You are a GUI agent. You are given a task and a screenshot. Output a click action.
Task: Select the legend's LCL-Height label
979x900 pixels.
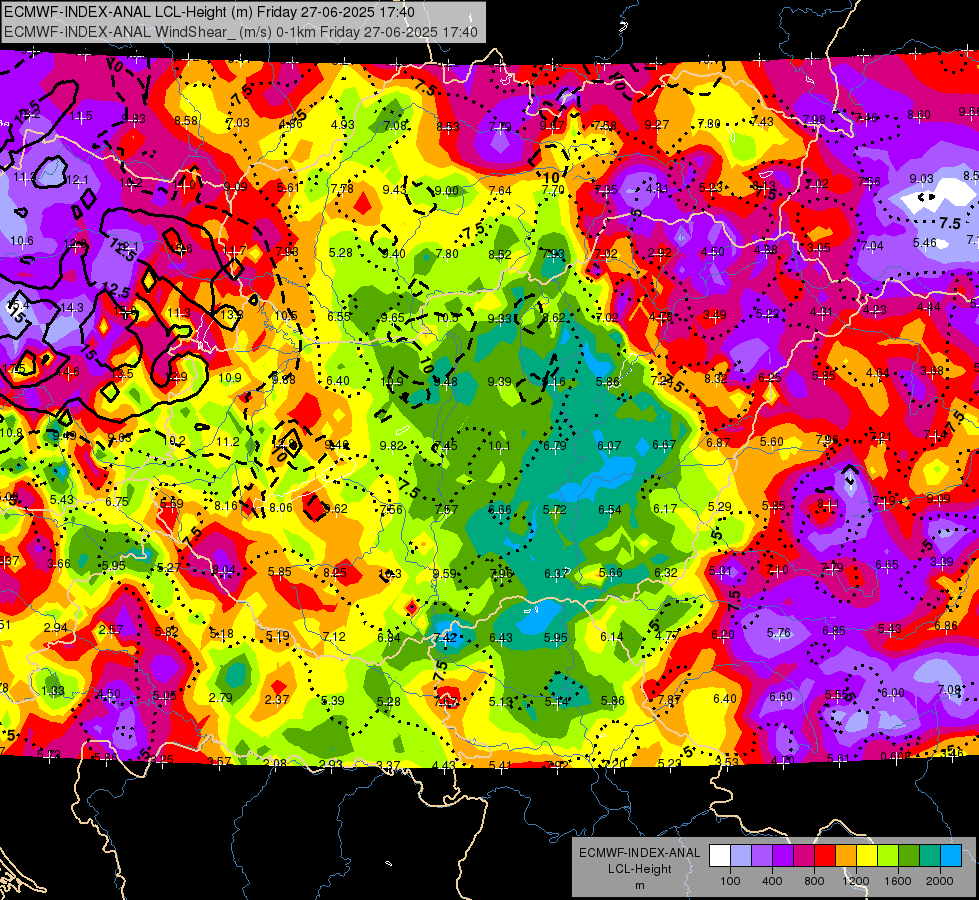640,869
